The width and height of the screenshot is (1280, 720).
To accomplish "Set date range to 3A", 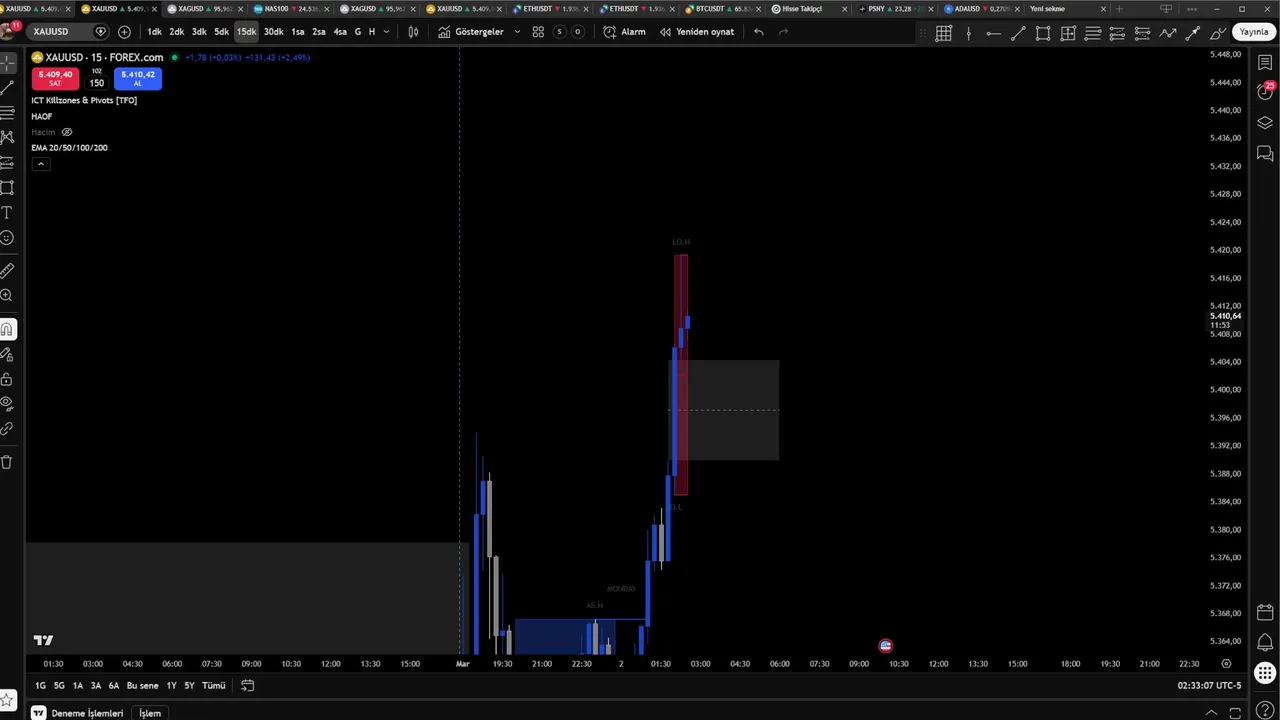I will pyautogui.click(x=96, y=686).
